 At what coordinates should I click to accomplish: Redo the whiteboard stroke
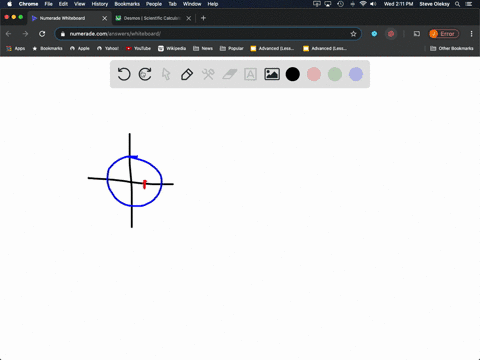click(145, 74)
